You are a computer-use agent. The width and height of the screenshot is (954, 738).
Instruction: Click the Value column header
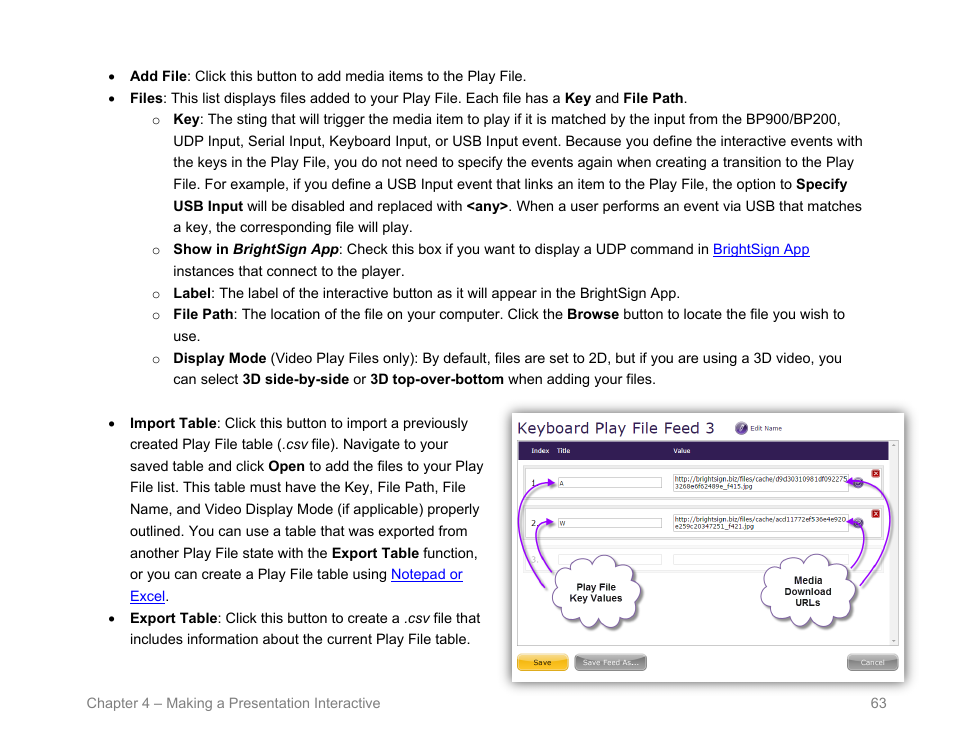[x=681, y=451]
